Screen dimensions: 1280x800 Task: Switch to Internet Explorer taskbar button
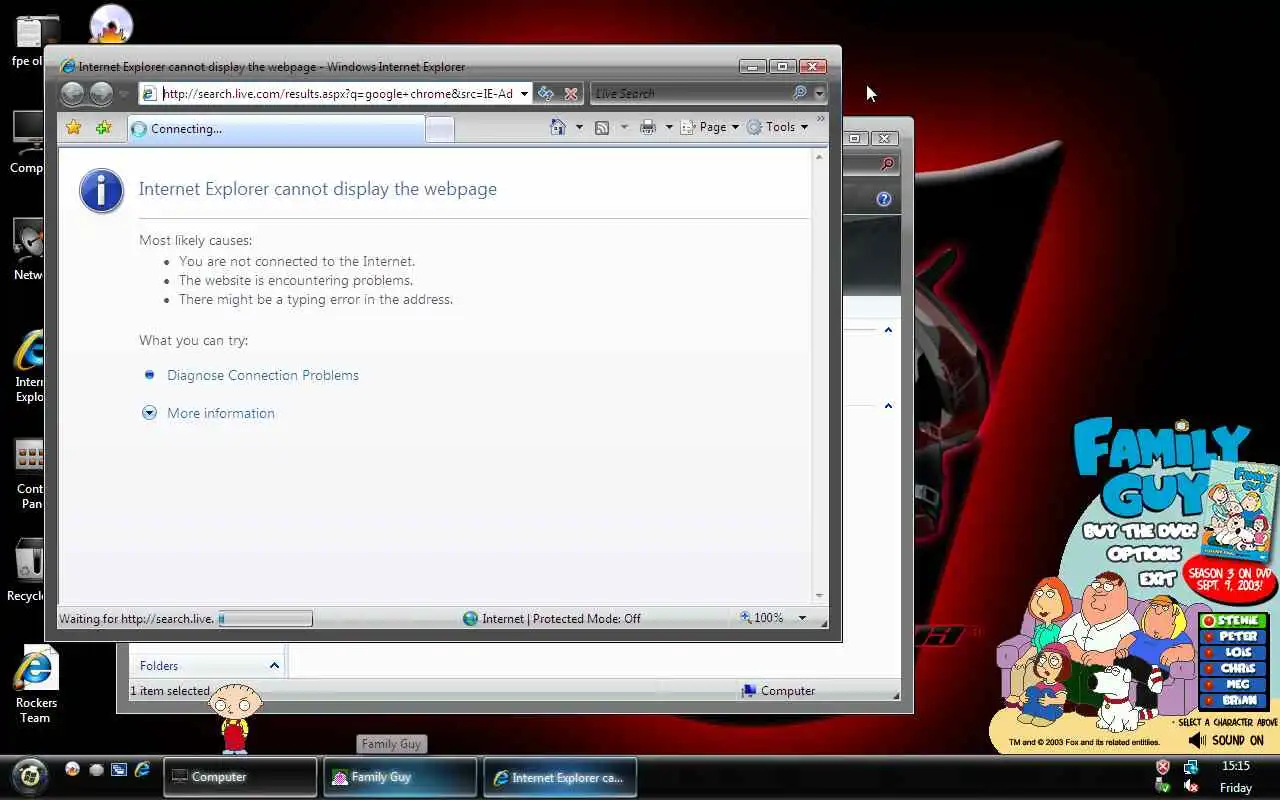tap(560, 777)
